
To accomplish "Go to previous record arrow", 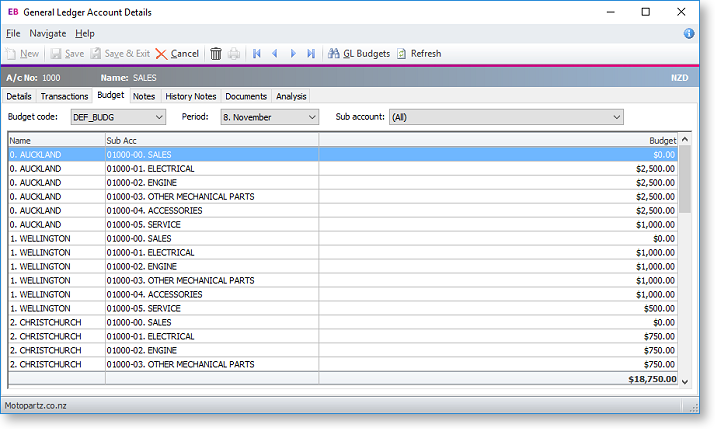I will 275,53.
